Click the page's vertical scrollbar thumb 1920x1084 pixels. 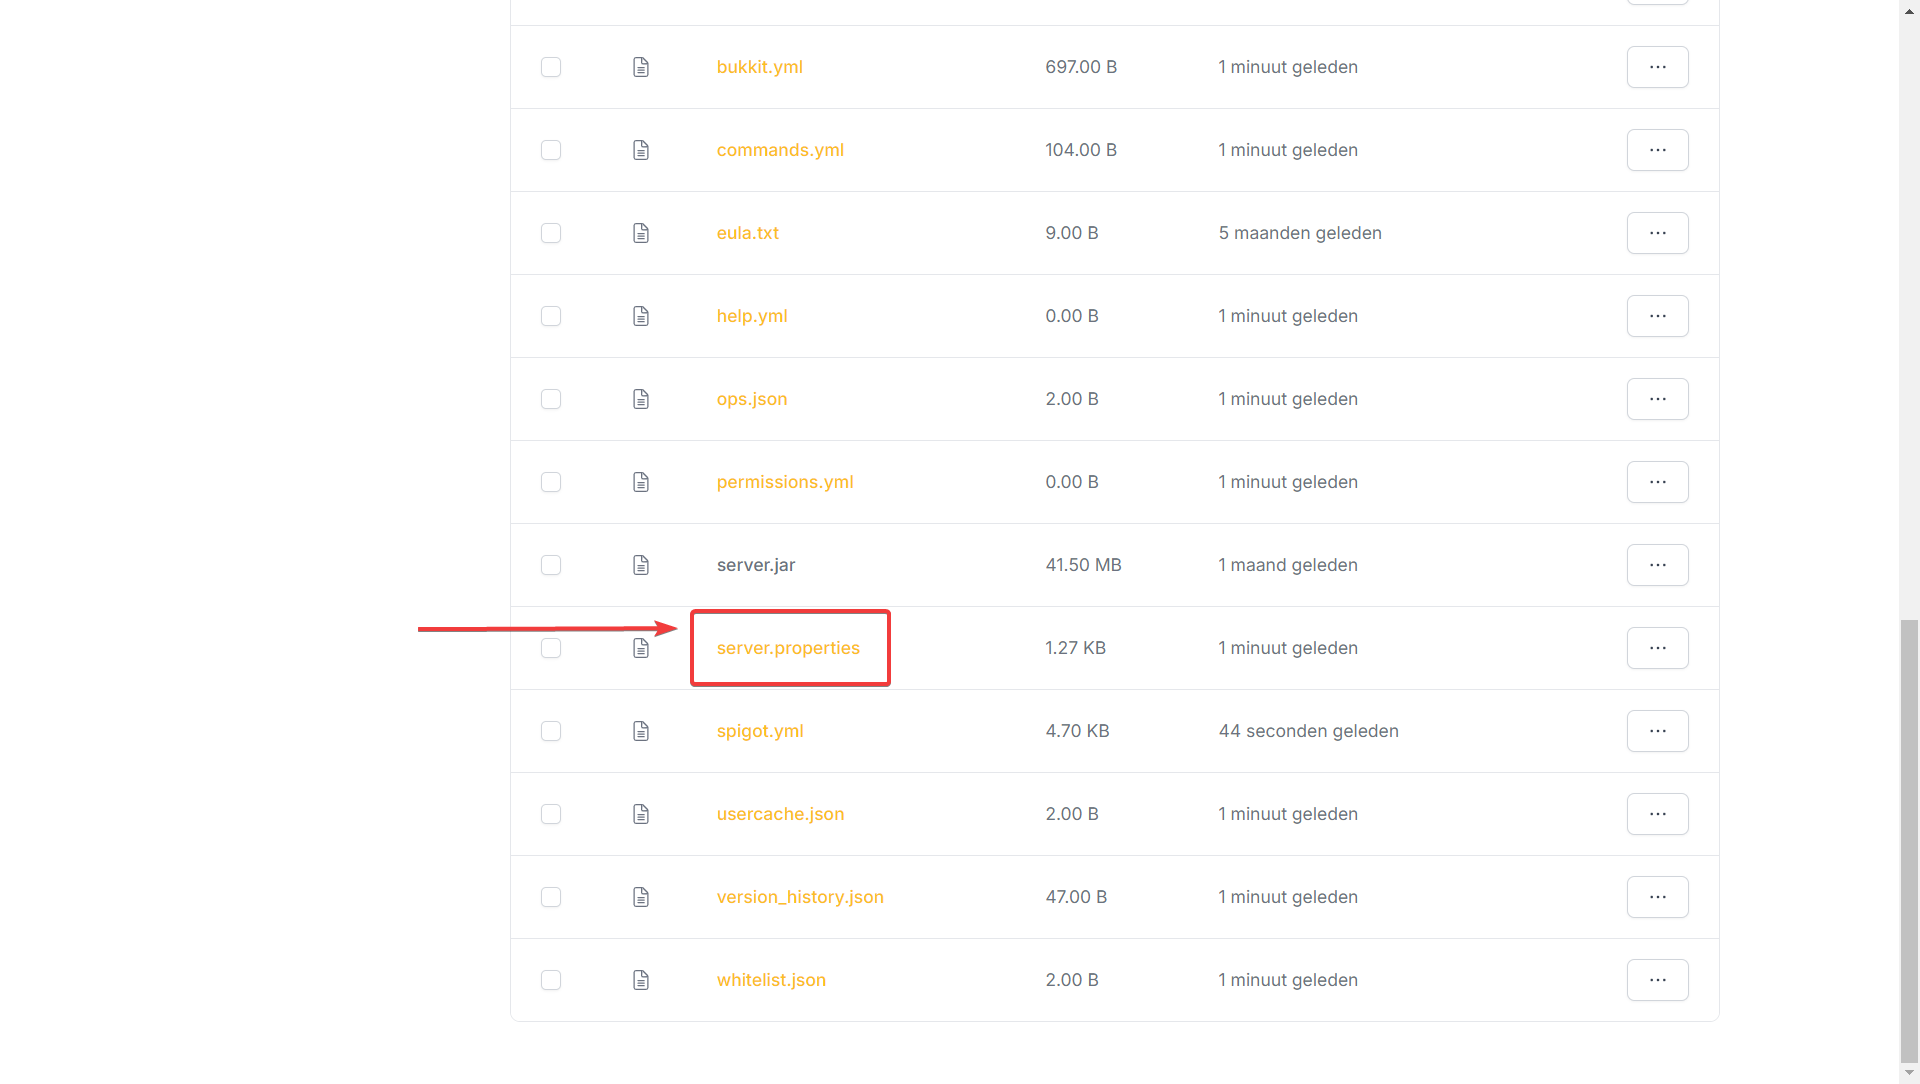tap(1909, 840)
